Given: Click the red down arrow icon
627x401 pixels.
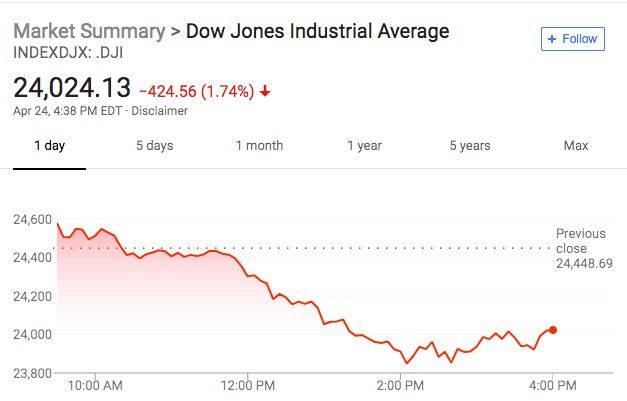Looking at the screenshot, I should click(x=264, y=91).
